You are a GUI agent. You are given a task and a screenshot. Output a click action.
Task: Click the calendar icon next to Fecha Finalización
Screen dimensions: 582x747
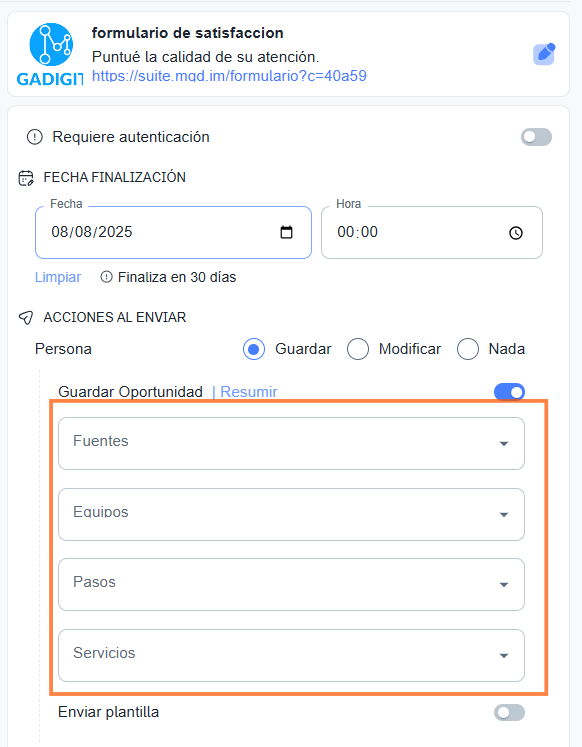(26, 178)
